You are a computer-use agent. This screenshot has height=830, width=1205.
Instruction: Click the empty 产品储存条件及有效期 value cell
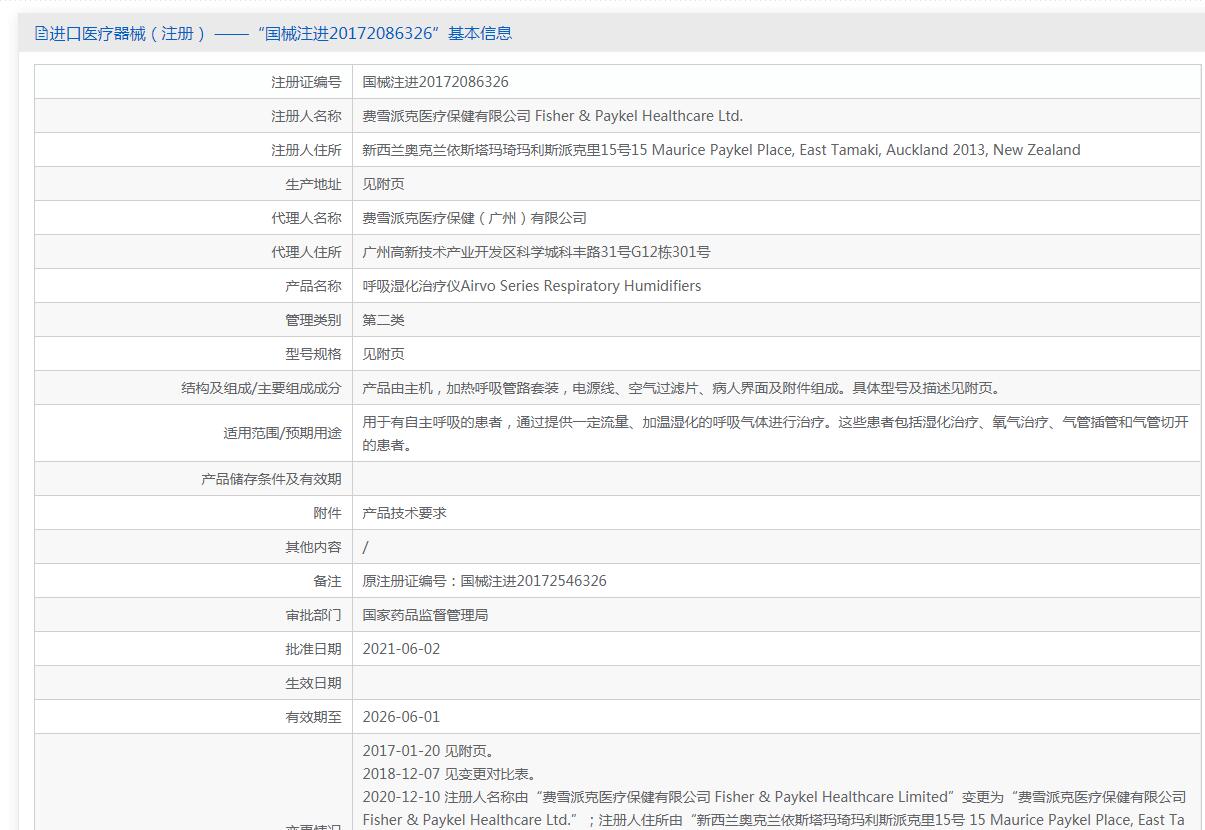tap(776, 479)
